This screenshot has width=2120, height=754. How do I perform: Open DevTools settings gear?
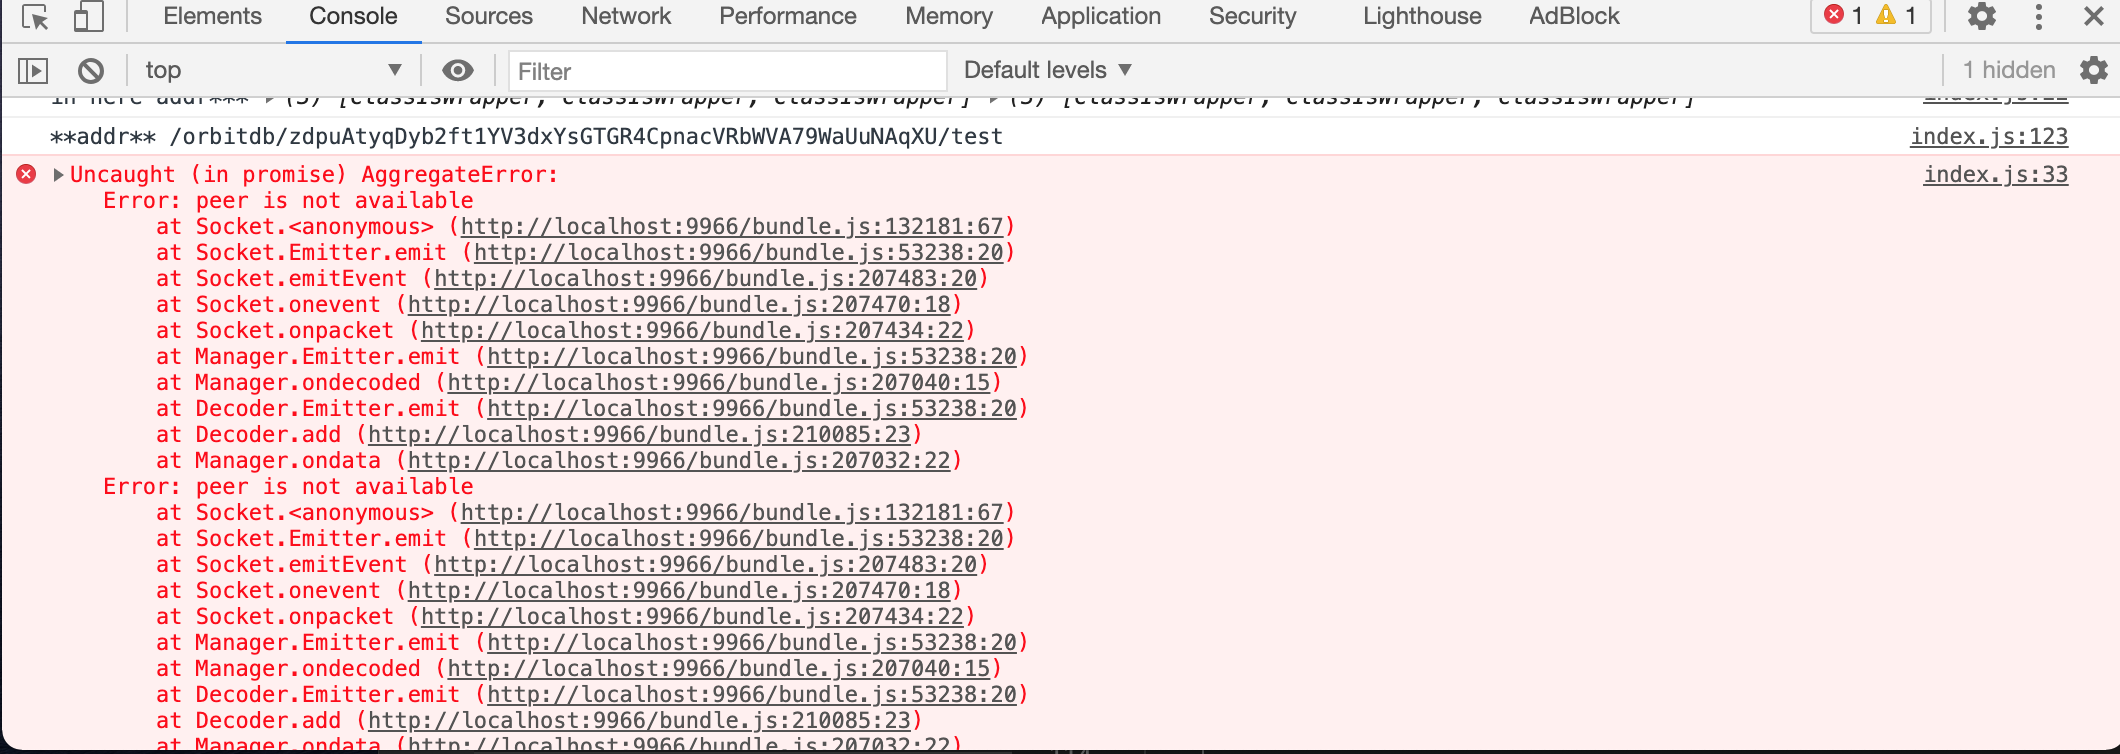pyautogui.click(x=1982, y=16)
